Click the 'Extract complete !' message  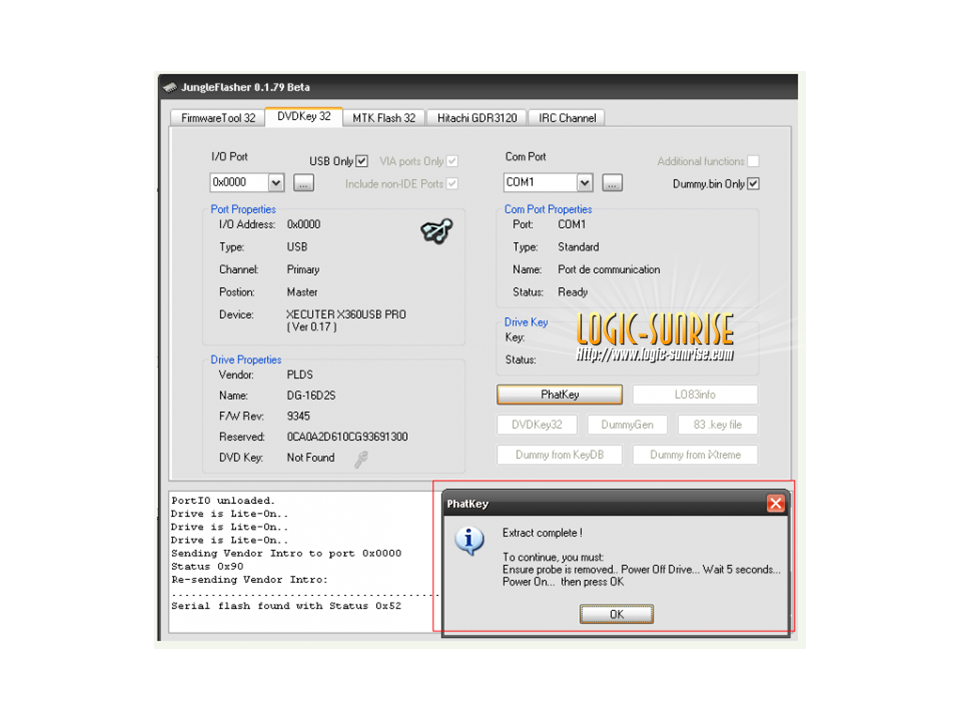pos(542,533)
